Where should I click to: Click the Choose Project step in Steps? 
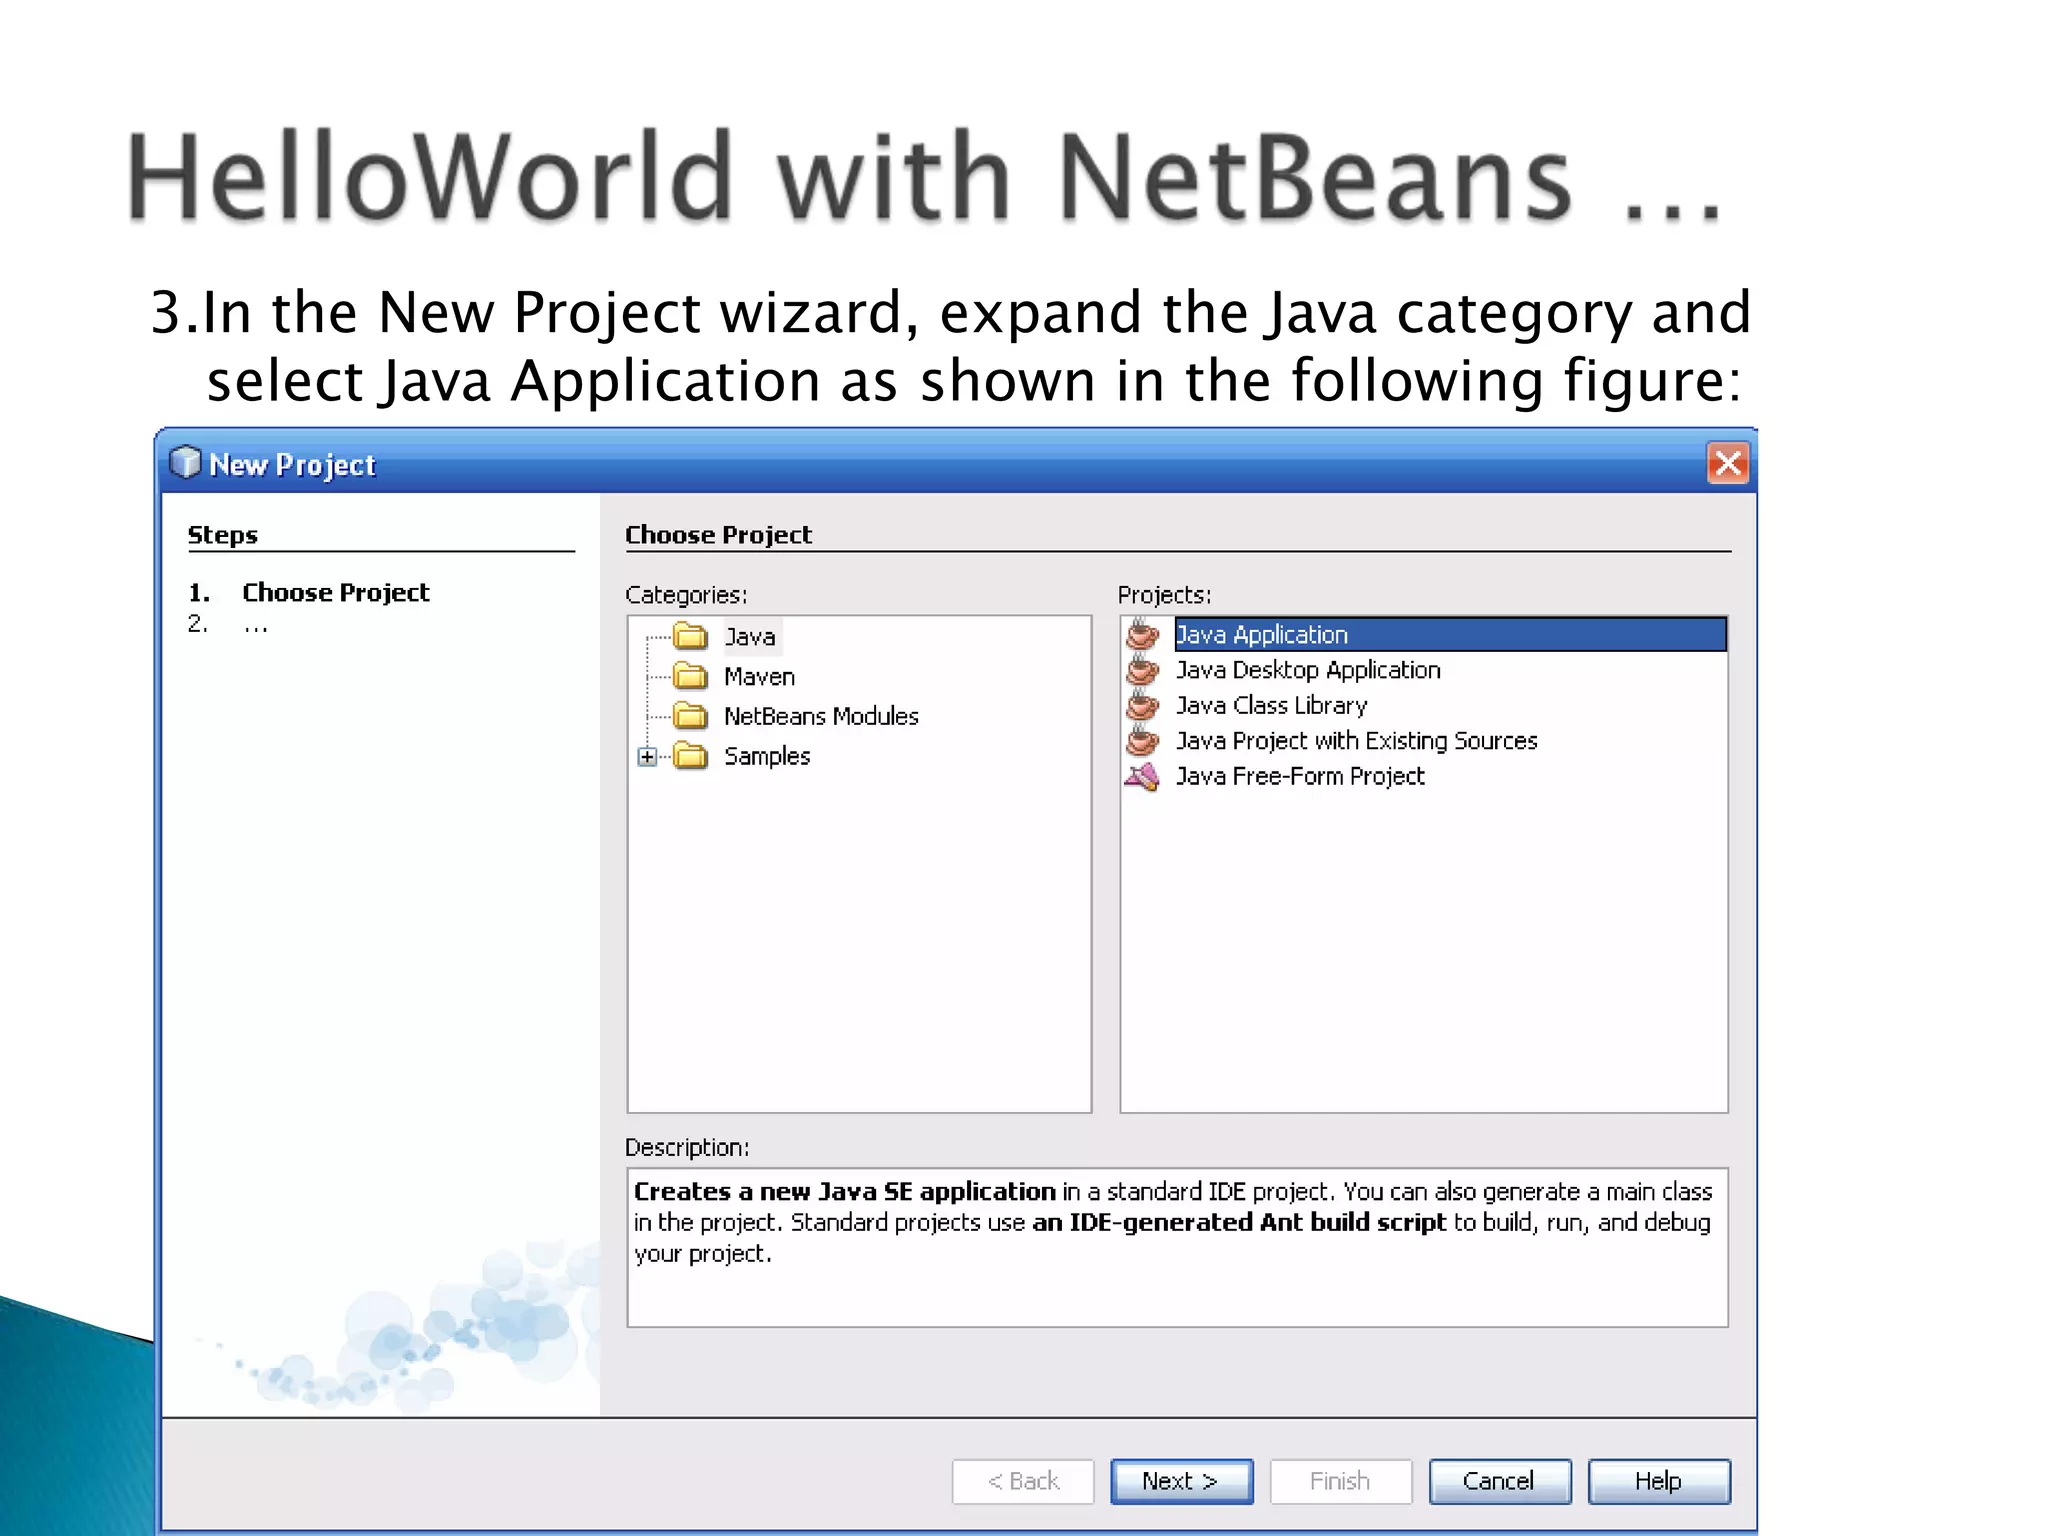[335, 592]
